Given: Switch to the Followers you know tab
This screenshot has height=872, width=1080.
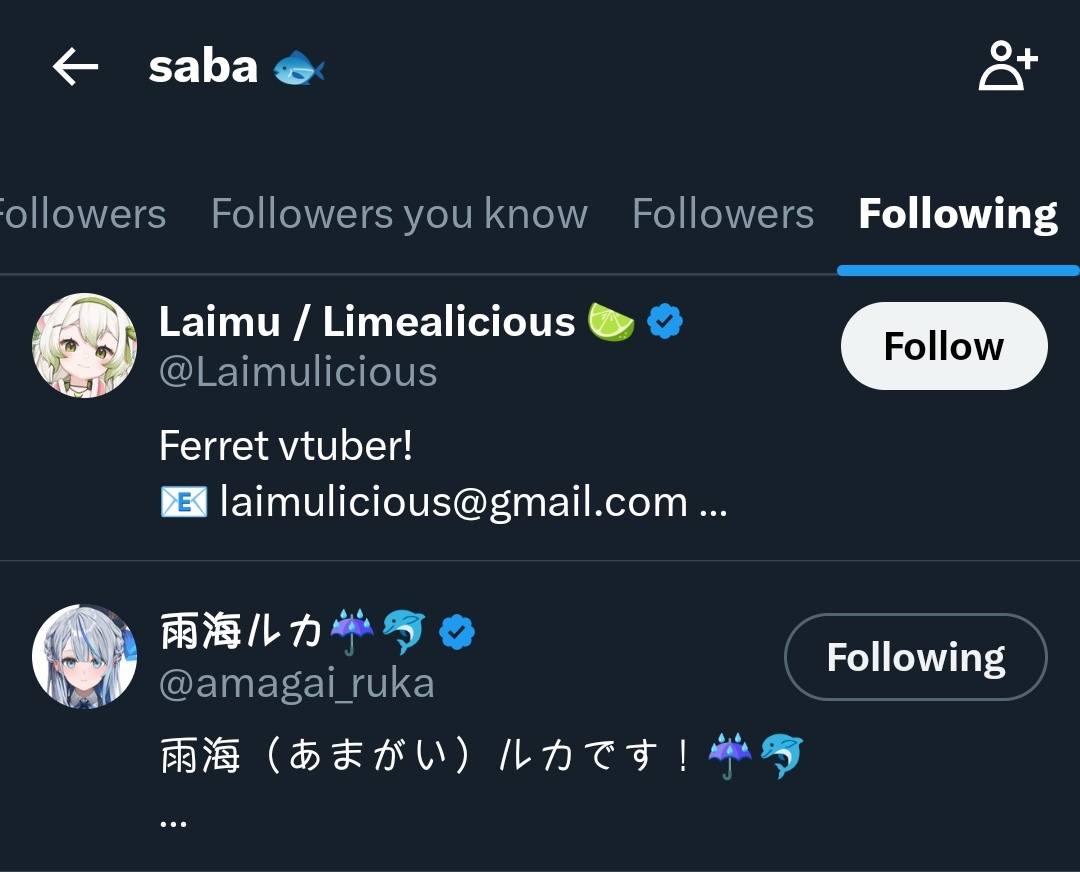Looking at the screenshot, I should tap(399, 214).
